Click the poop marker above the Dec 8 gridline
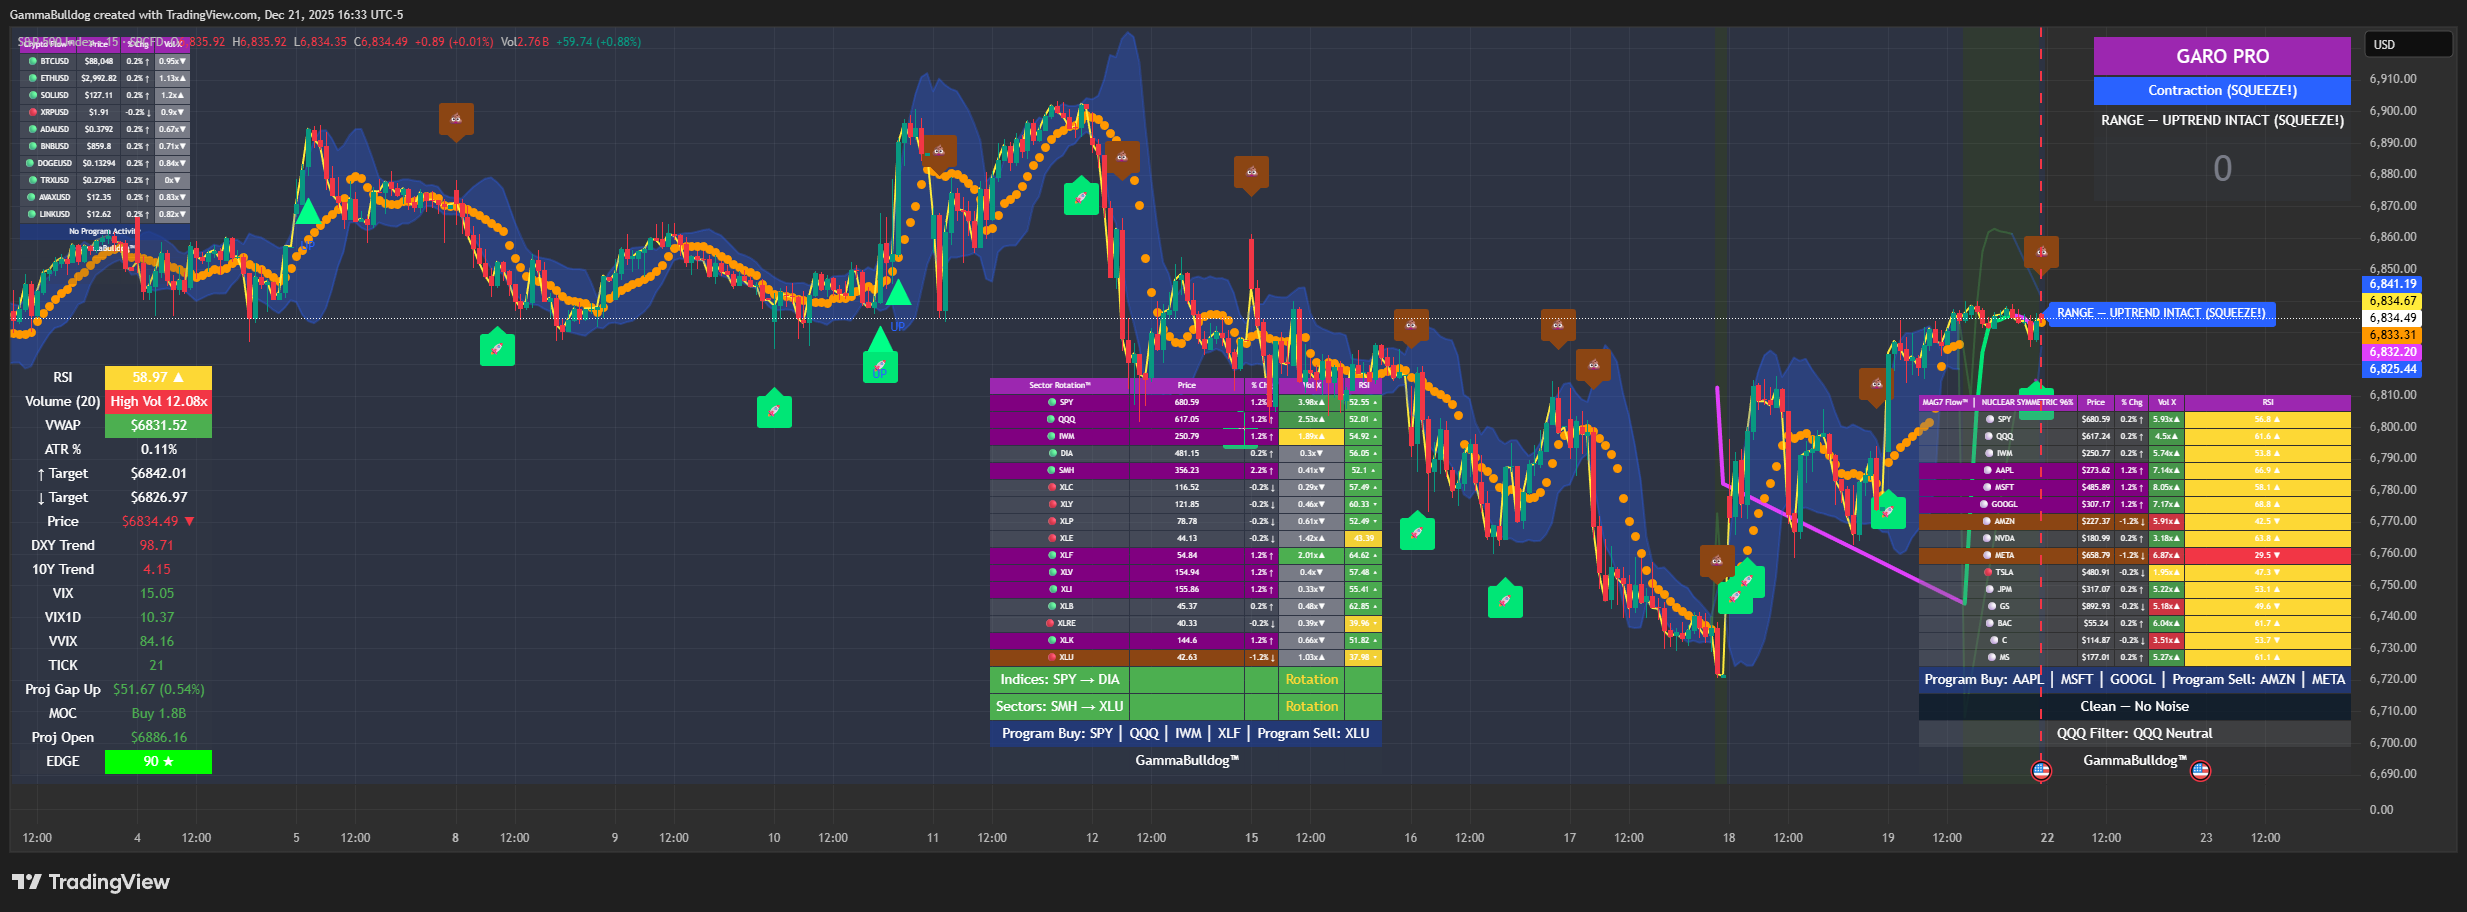2467x912 pixels. (456, 120)
